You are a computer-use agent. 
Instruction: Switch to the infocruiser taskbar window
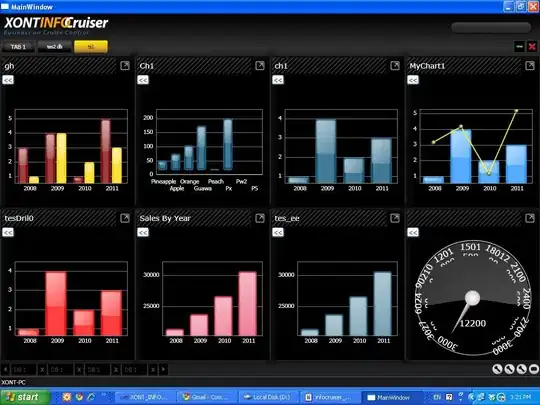tap(330, 397)
